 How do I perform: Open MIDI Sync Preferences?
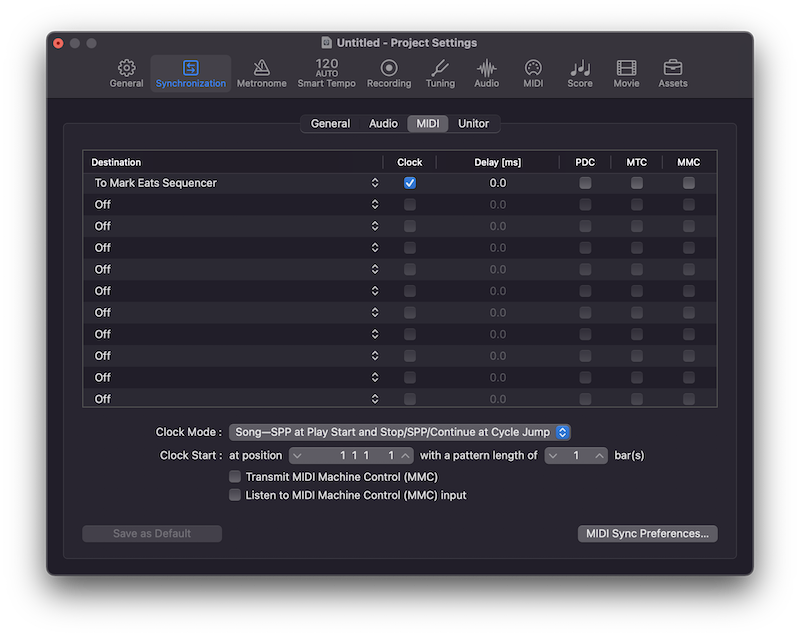tap(647, 533)
